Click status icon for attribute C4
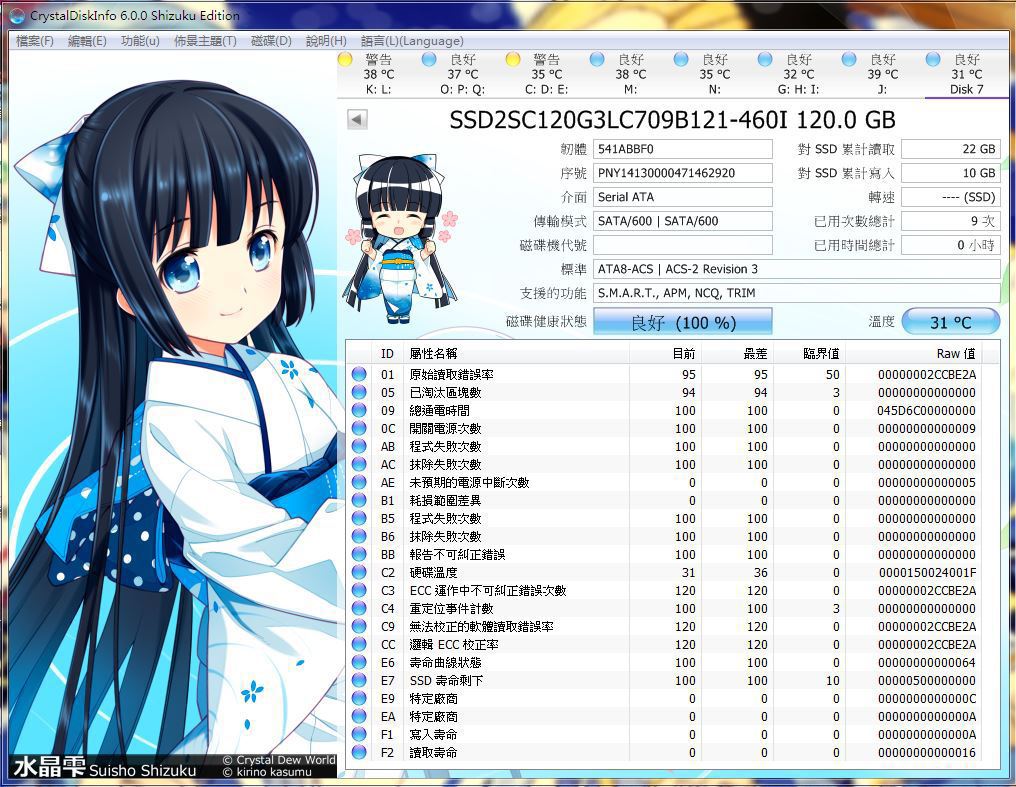Viewport: 1016px width, 787px height. 358,608
